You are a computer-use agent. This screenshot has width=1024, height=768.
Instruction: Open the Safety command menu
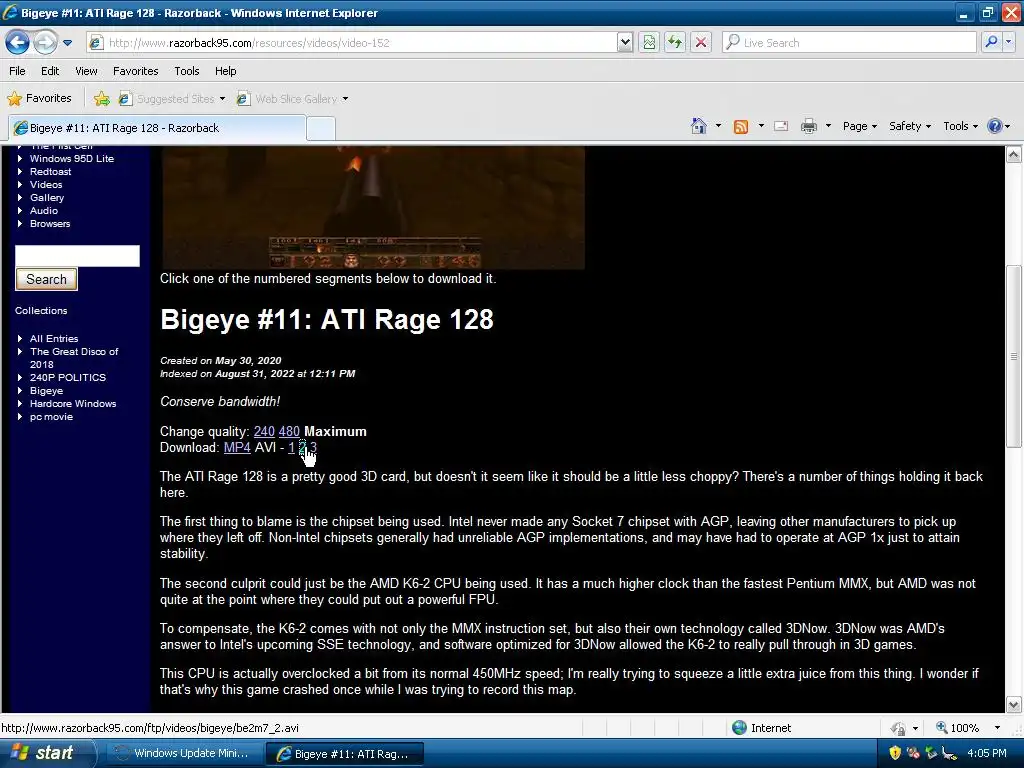coord(910,126)
